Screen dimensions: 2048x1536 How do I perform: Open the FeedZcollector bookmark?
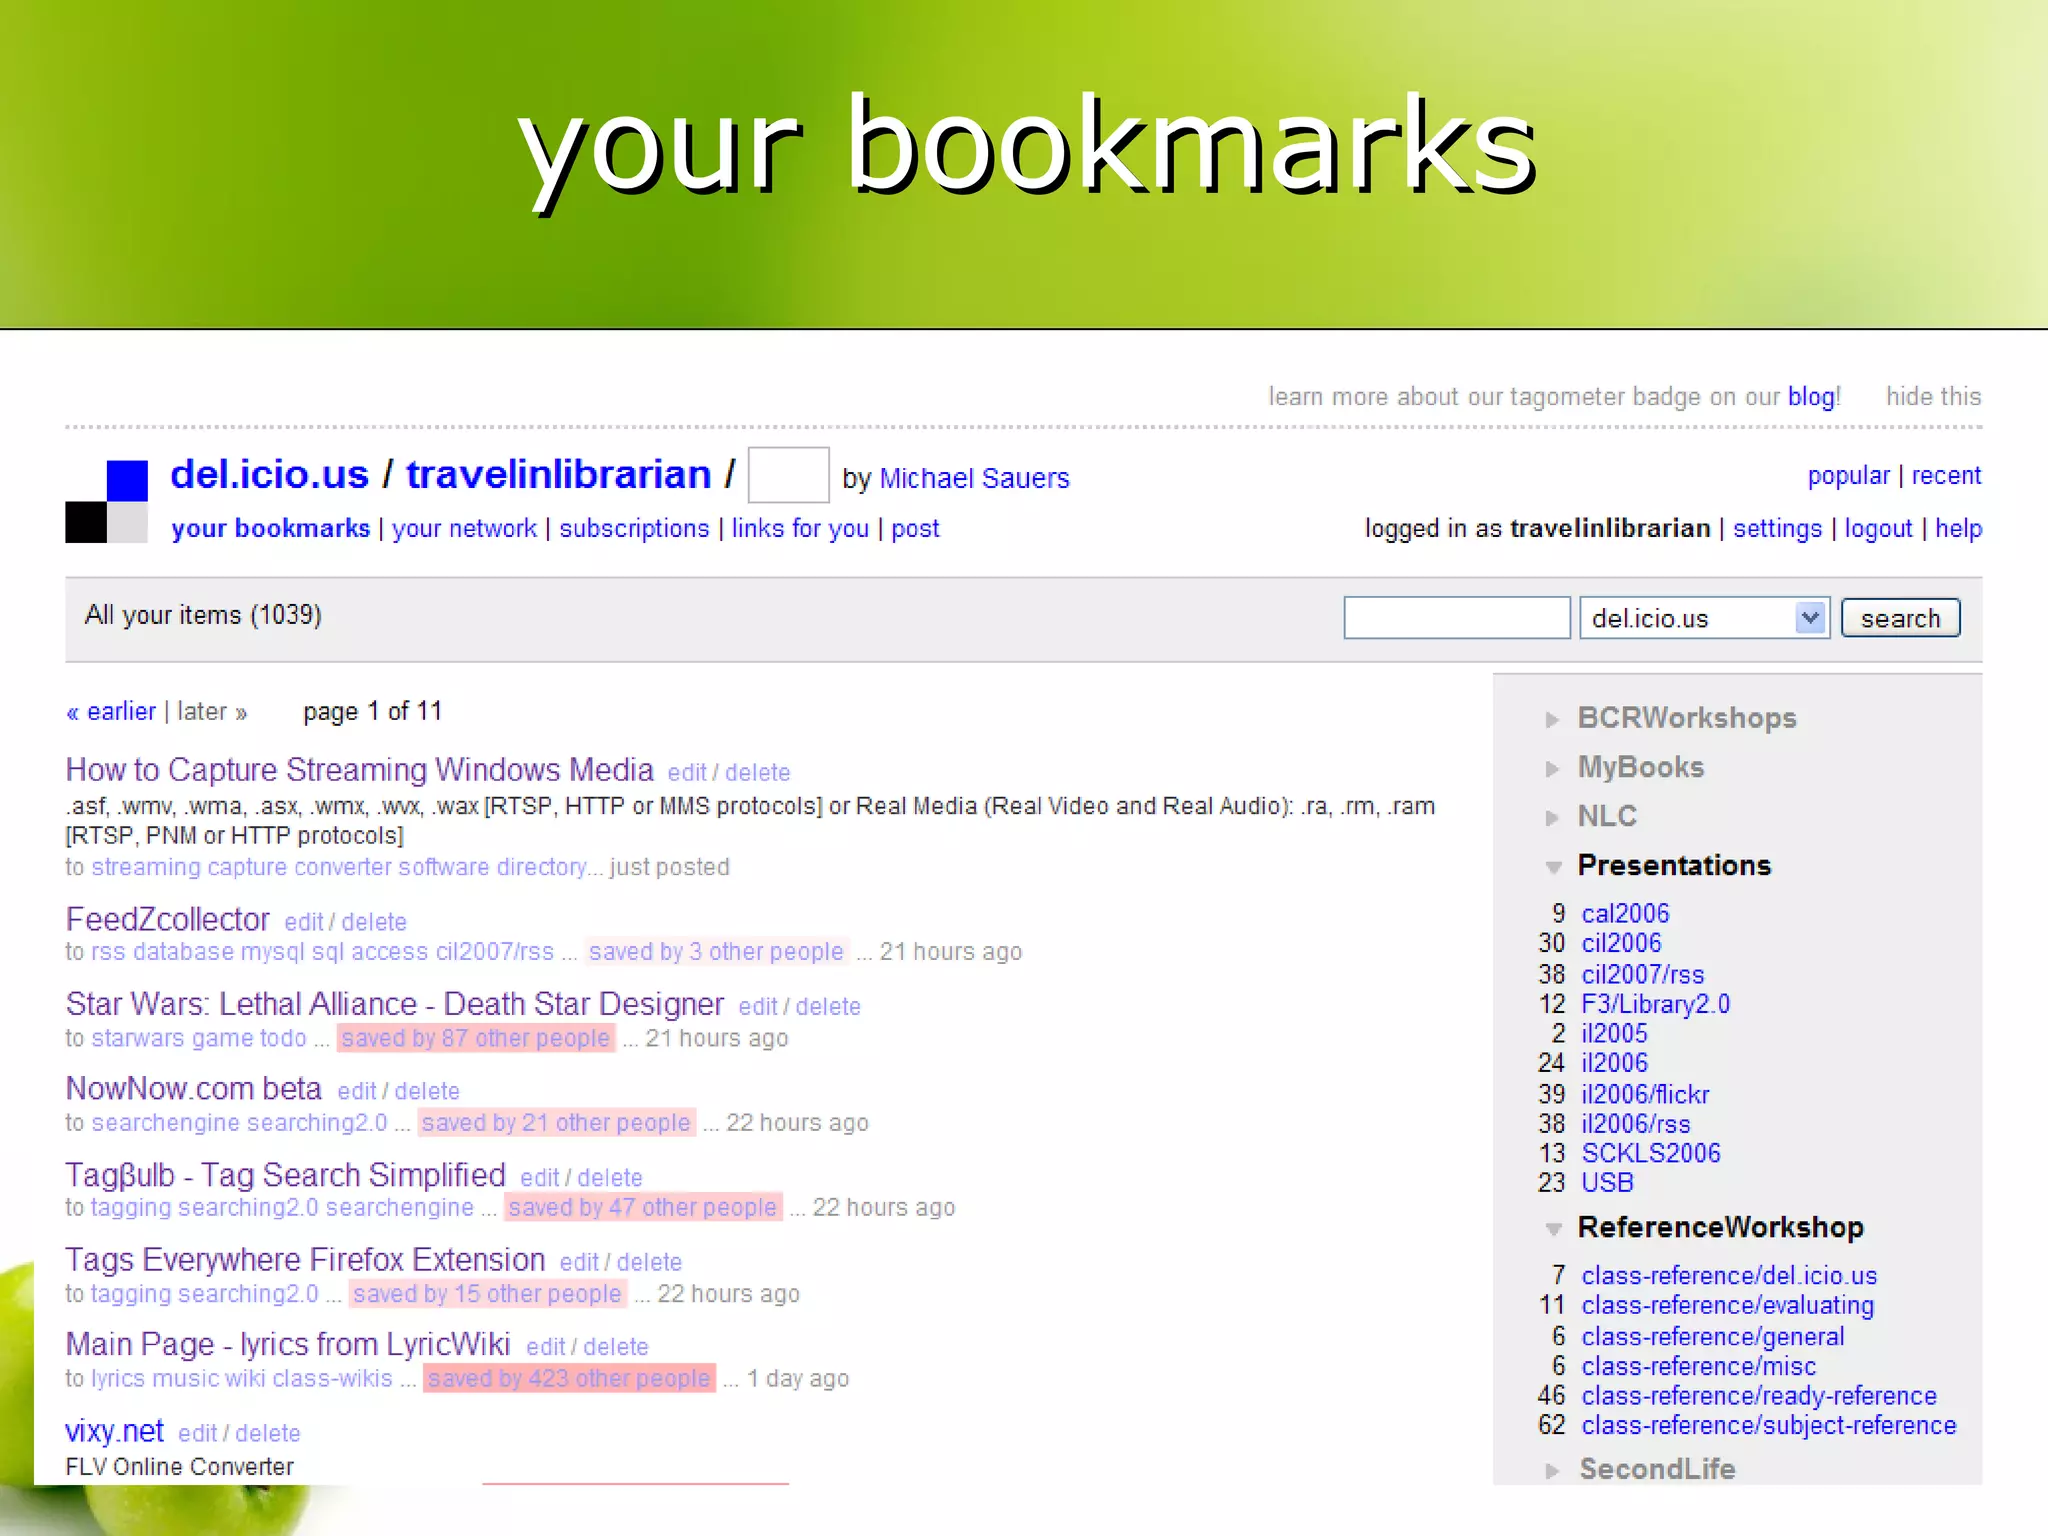tap(167, 919)
